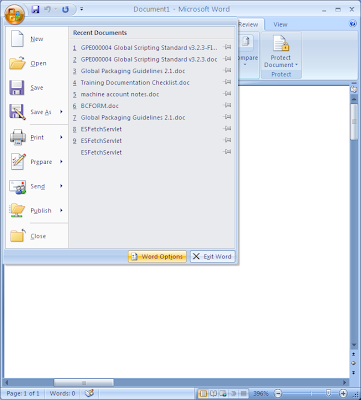Expand the Print submenu arrow
361x400 pixels.
[61, 137]
